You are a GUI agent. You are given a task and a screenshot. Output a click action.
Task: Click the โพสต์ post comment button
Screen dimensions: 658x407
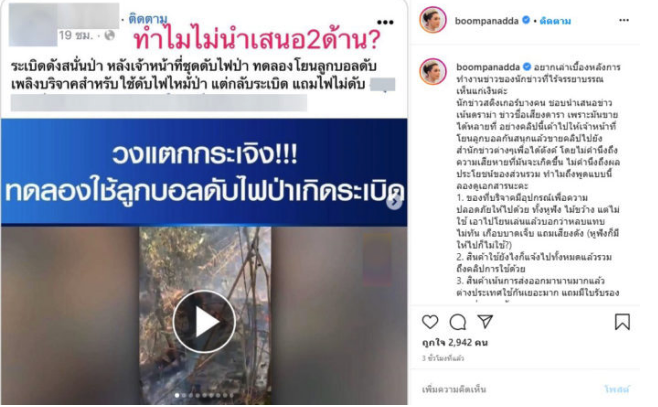(617, 389)
